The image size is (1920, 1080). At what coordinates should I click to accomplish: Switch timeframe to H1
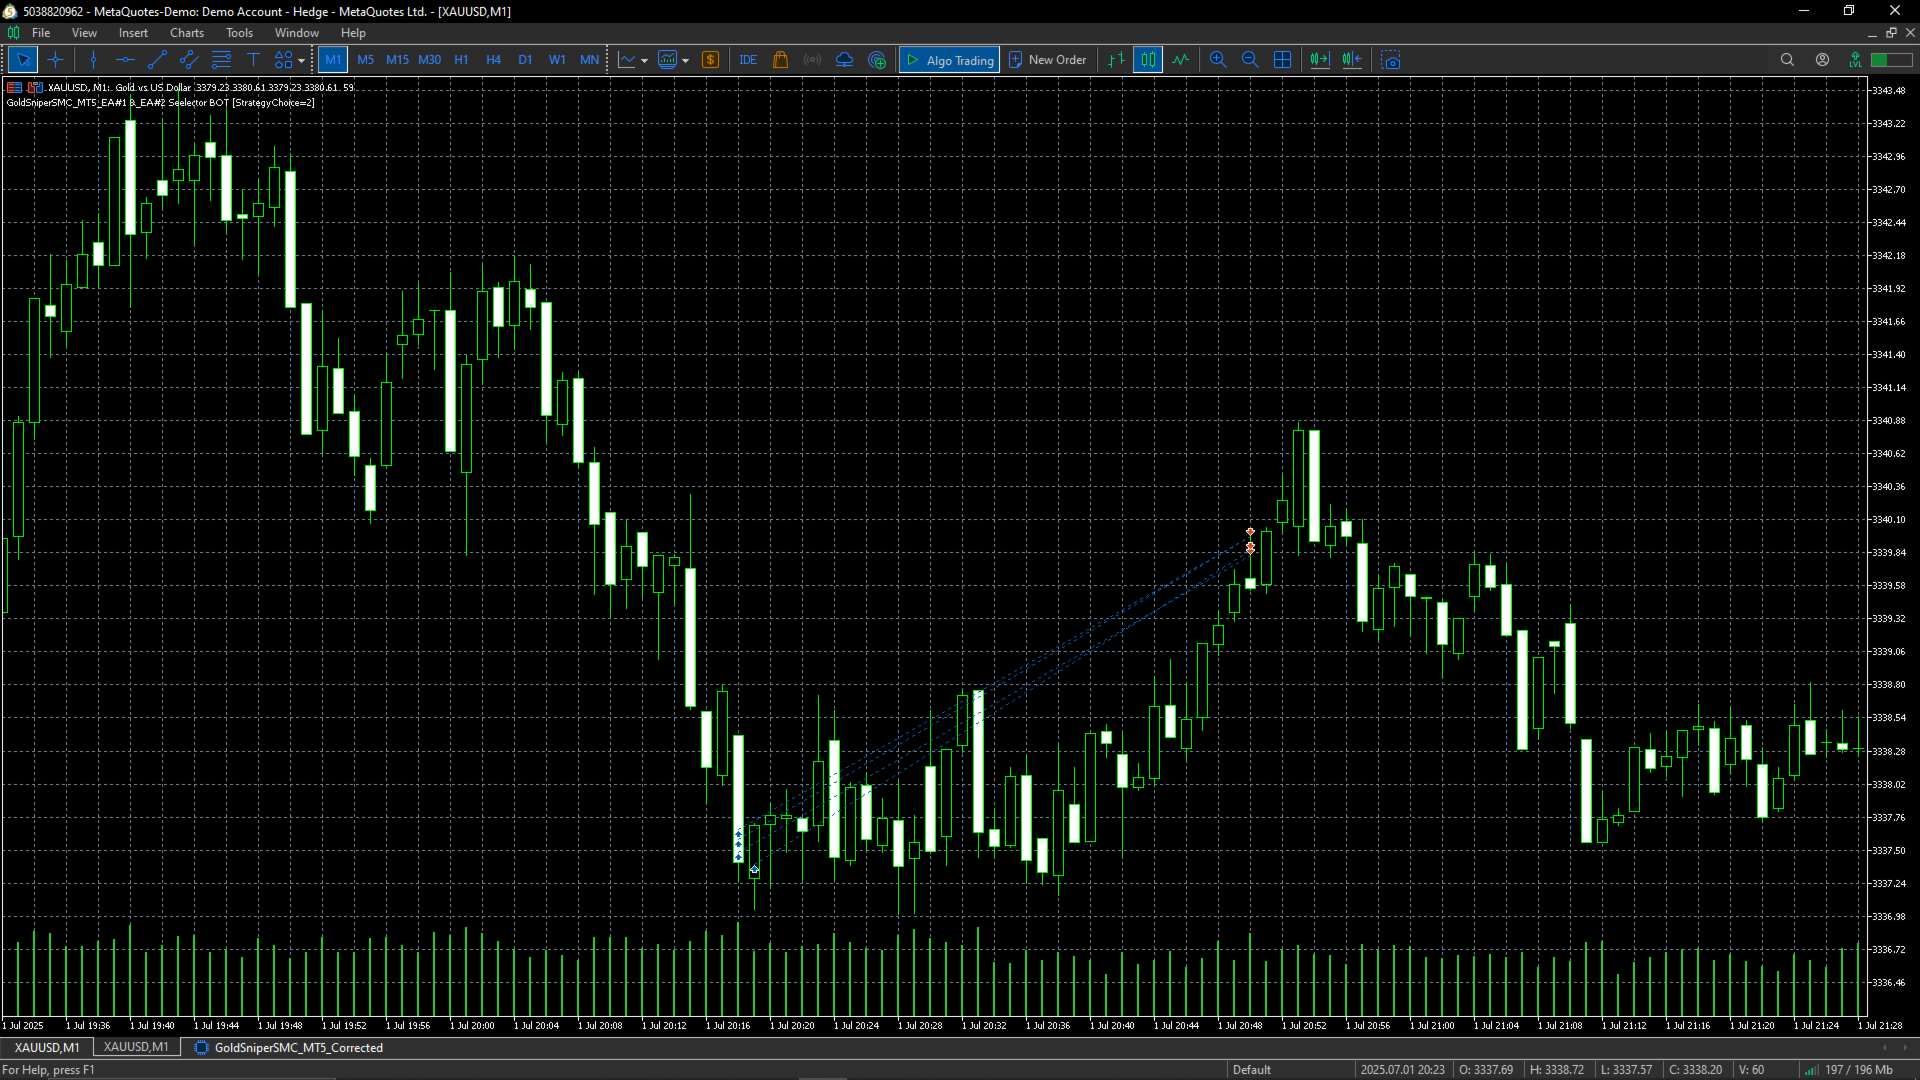point(461,59)
